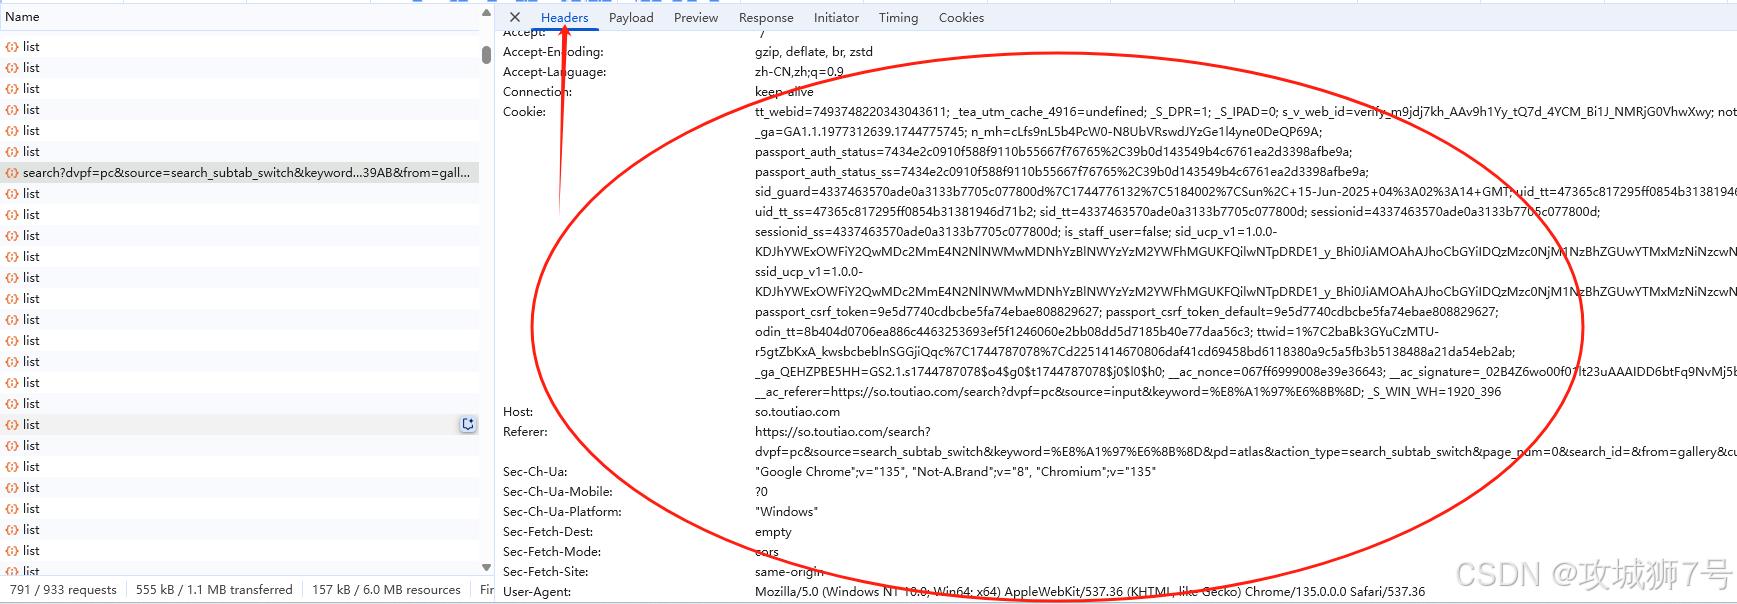The image size is (1737, 604).
Task: Click the request list scrollbar down arrow
Action: point(487,567)
